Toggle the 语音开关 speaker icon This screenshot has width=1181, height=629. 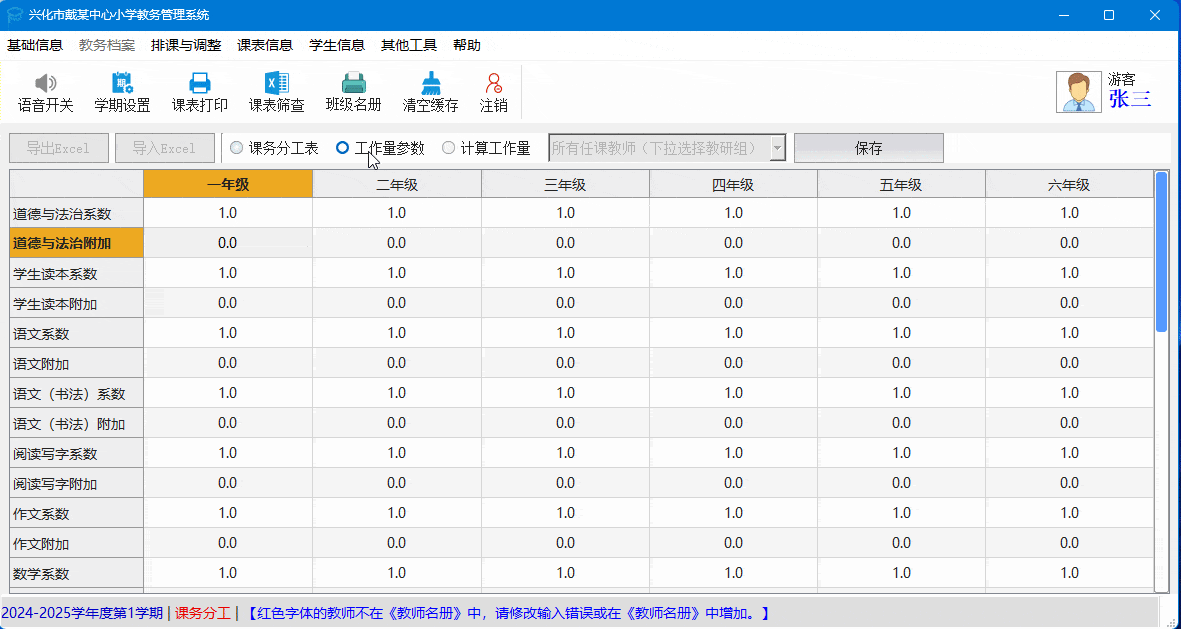coord(45,84)
